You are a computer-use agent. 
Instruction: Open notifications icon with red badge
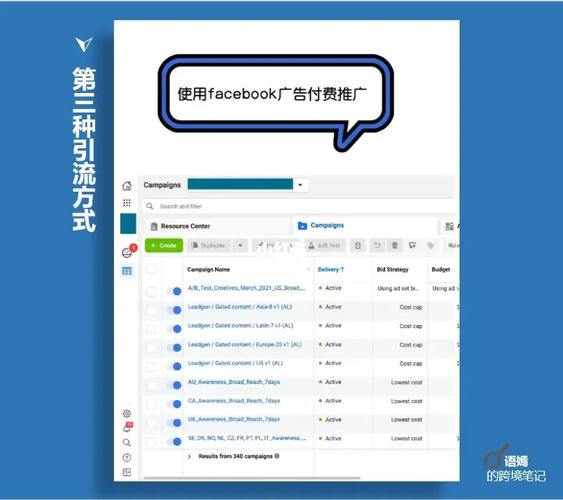pos(128,427)
